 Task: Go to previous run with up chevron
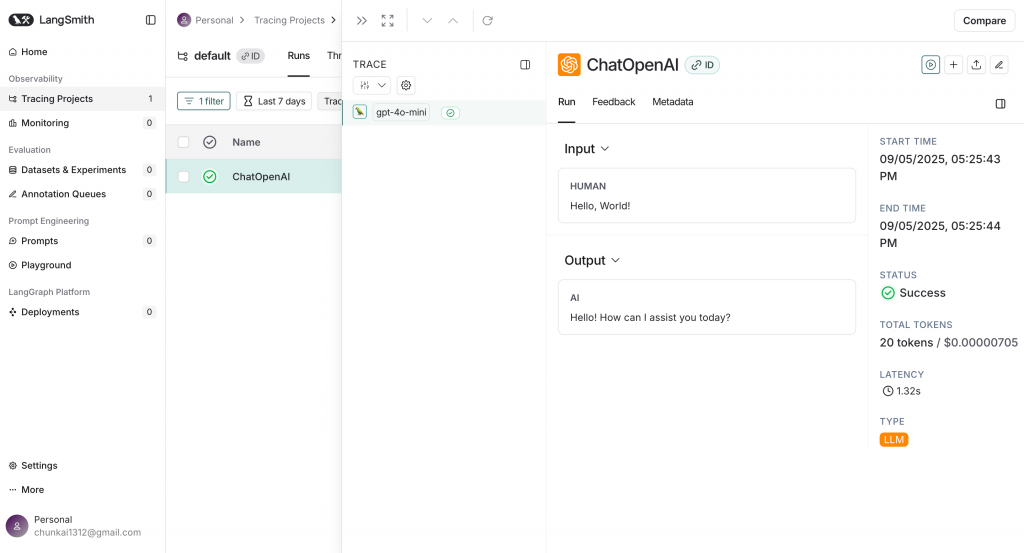point(453,21)
